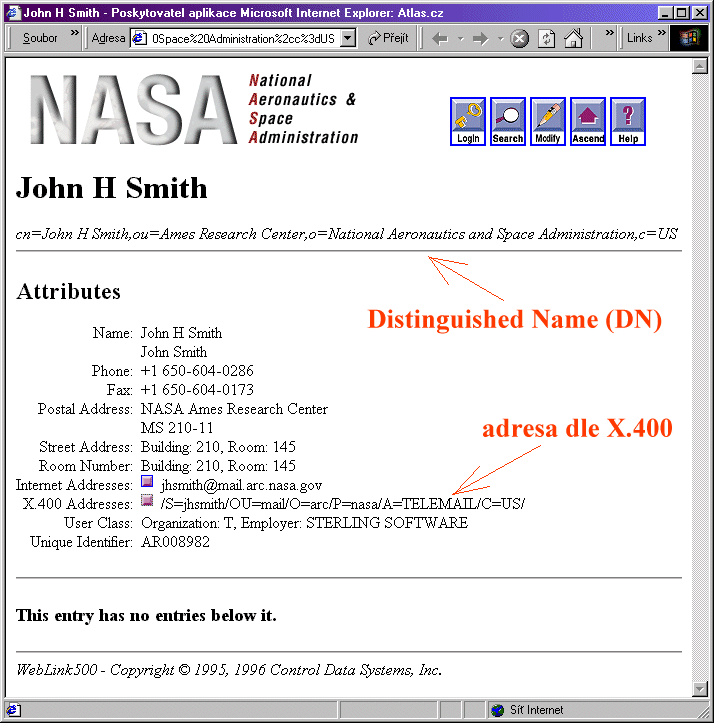Open the Help question mark icon
The height and width of the screenshot is (723, 714).
[x=628, y=122]
